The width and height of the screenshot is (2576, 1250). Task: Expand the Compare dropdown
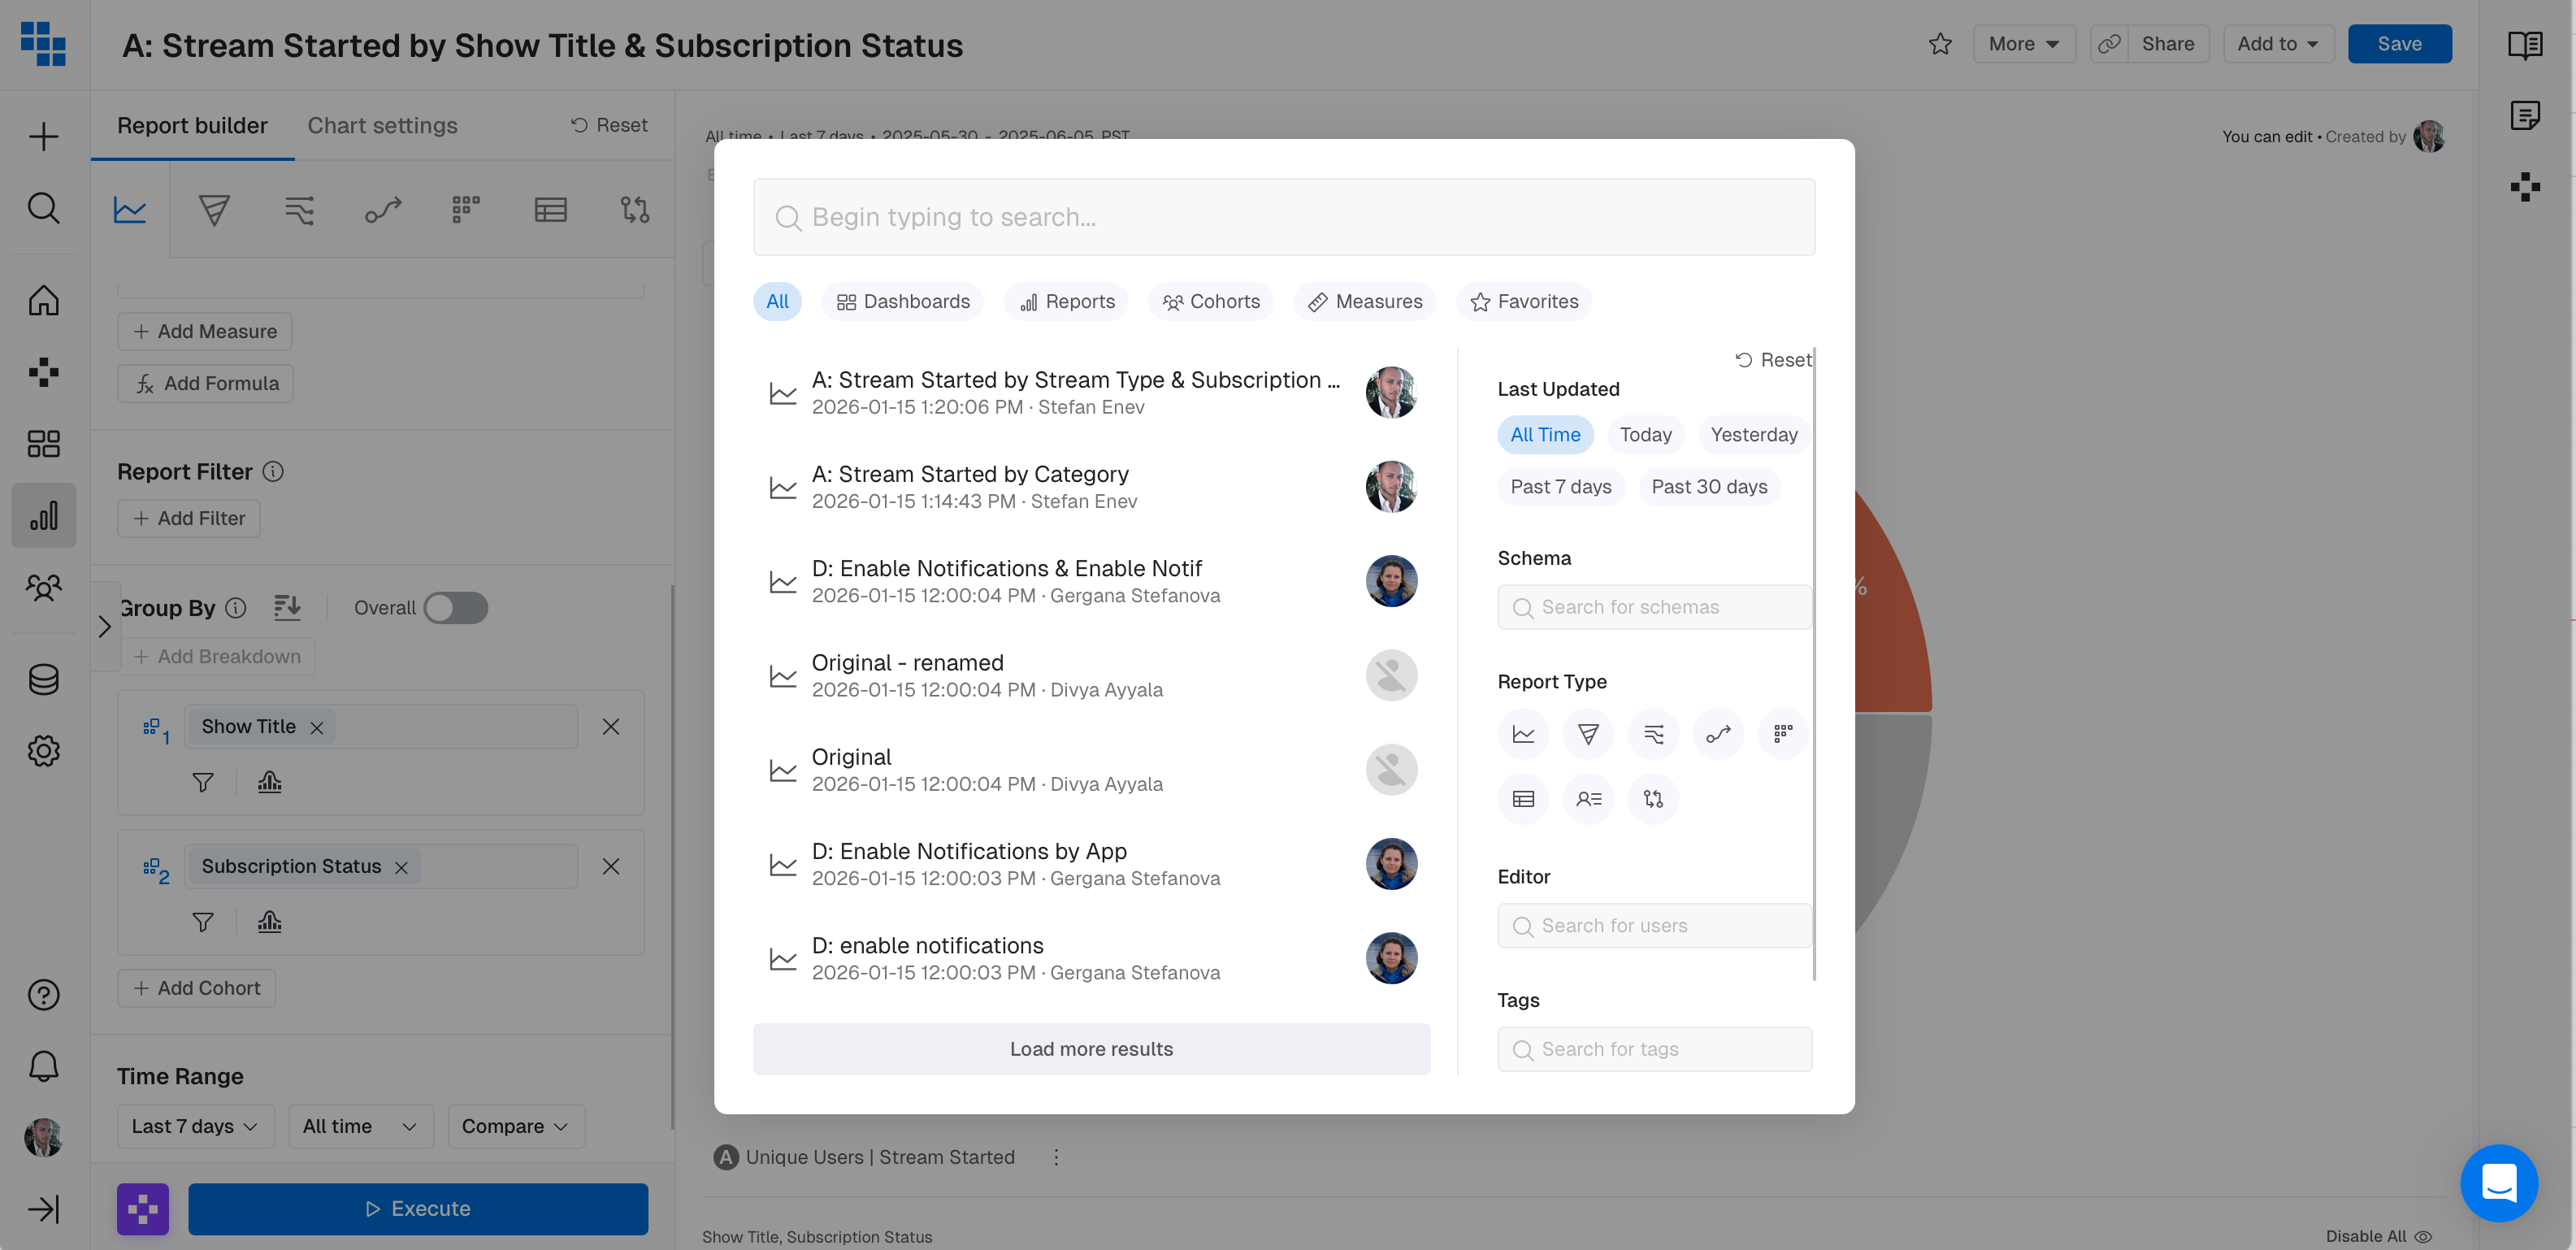[515, 1126]
